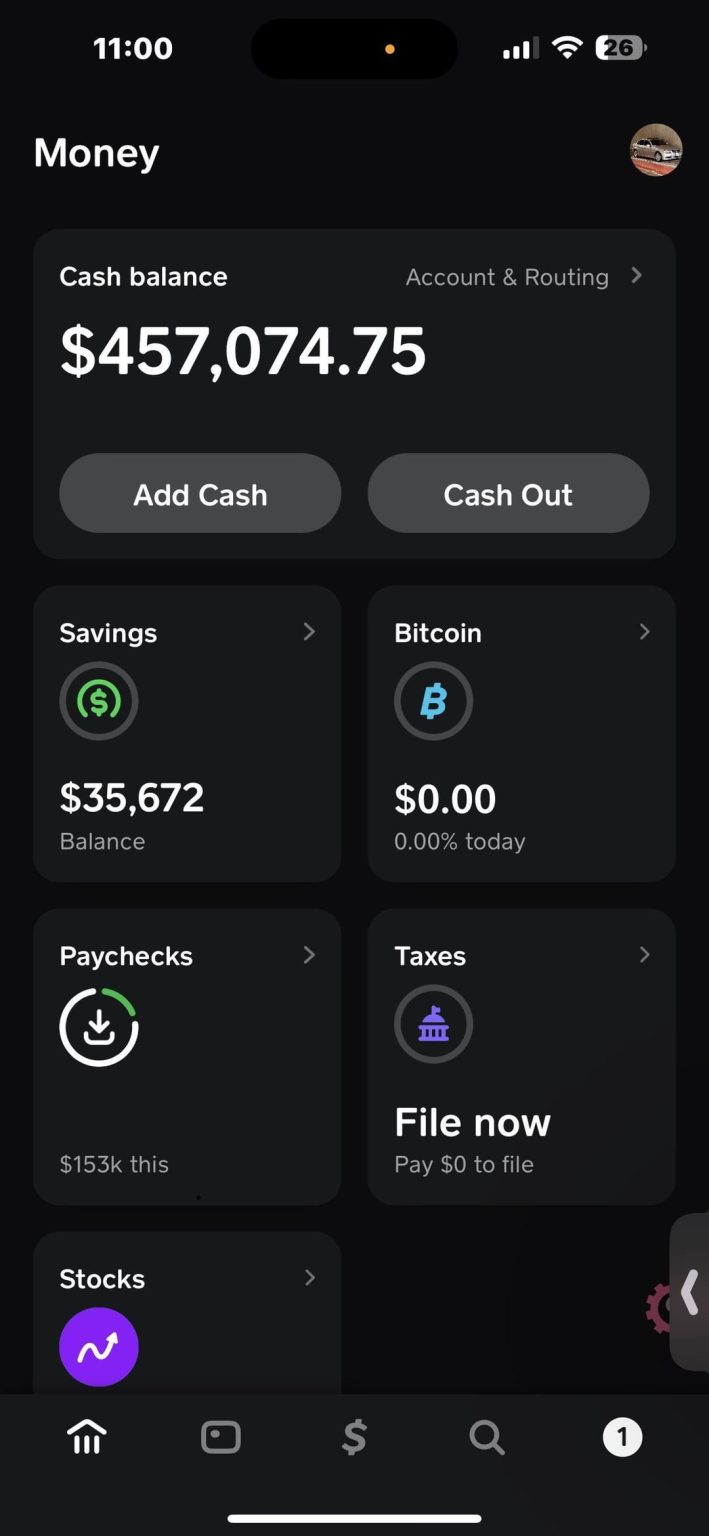This screenshot has height=1536, width=709.
Task: Tap the Paychecks download circle icon
Action: click(99, 1026)
